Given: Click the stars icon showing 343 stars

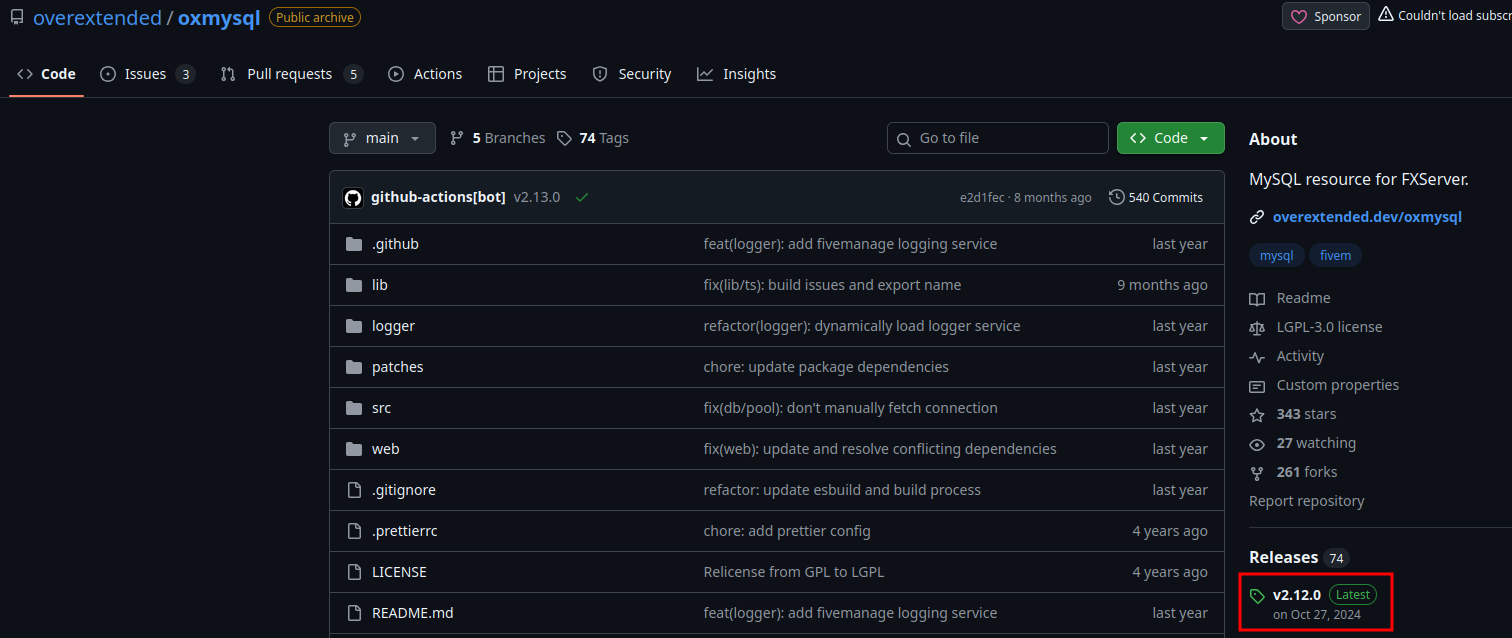Looking at the screenshot, I should click(1257, 414).
